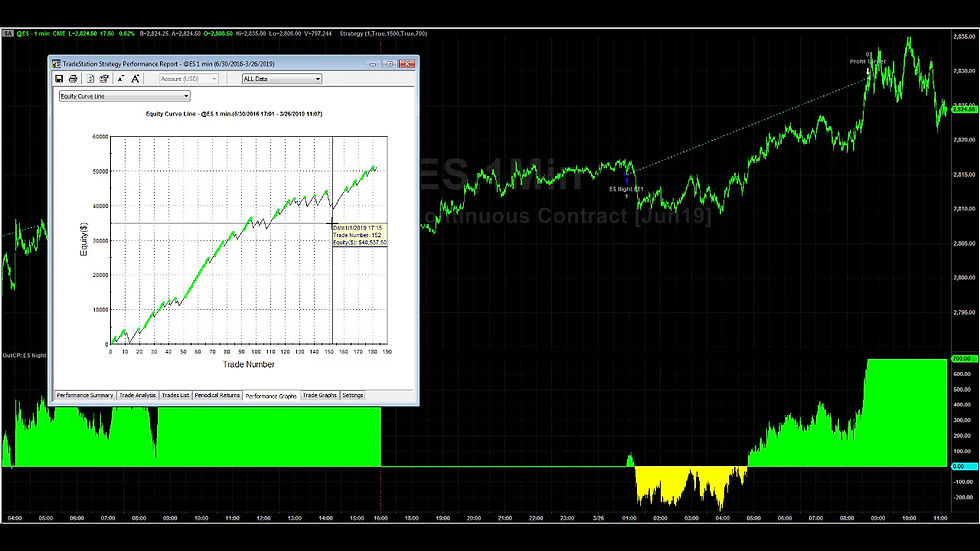Image resolution: width=980 pixels, height=551 pixels.
Task: Refresh the performance report data
Action: pyautogui.click(x=90, y=79)
